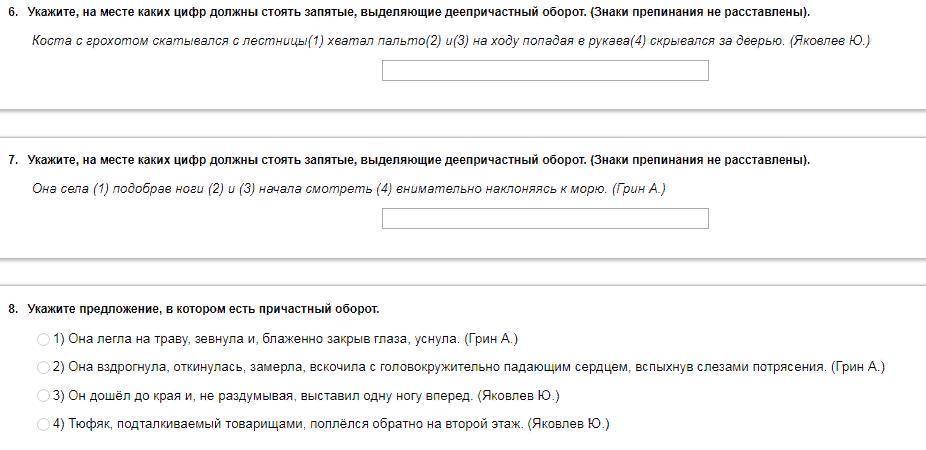Click question 6 instruction heading text

(x=418, y=12)
